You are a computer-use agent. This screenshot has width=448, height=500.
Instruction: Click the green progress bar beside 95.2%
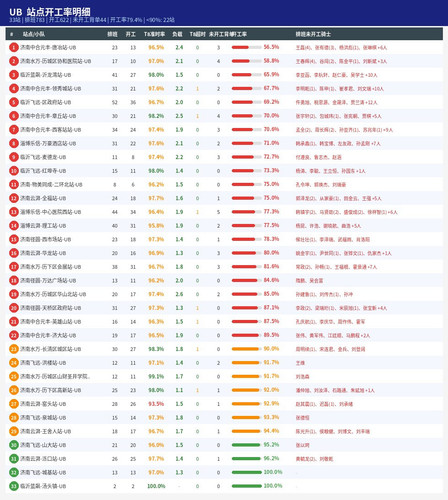(x=246, y=445)
